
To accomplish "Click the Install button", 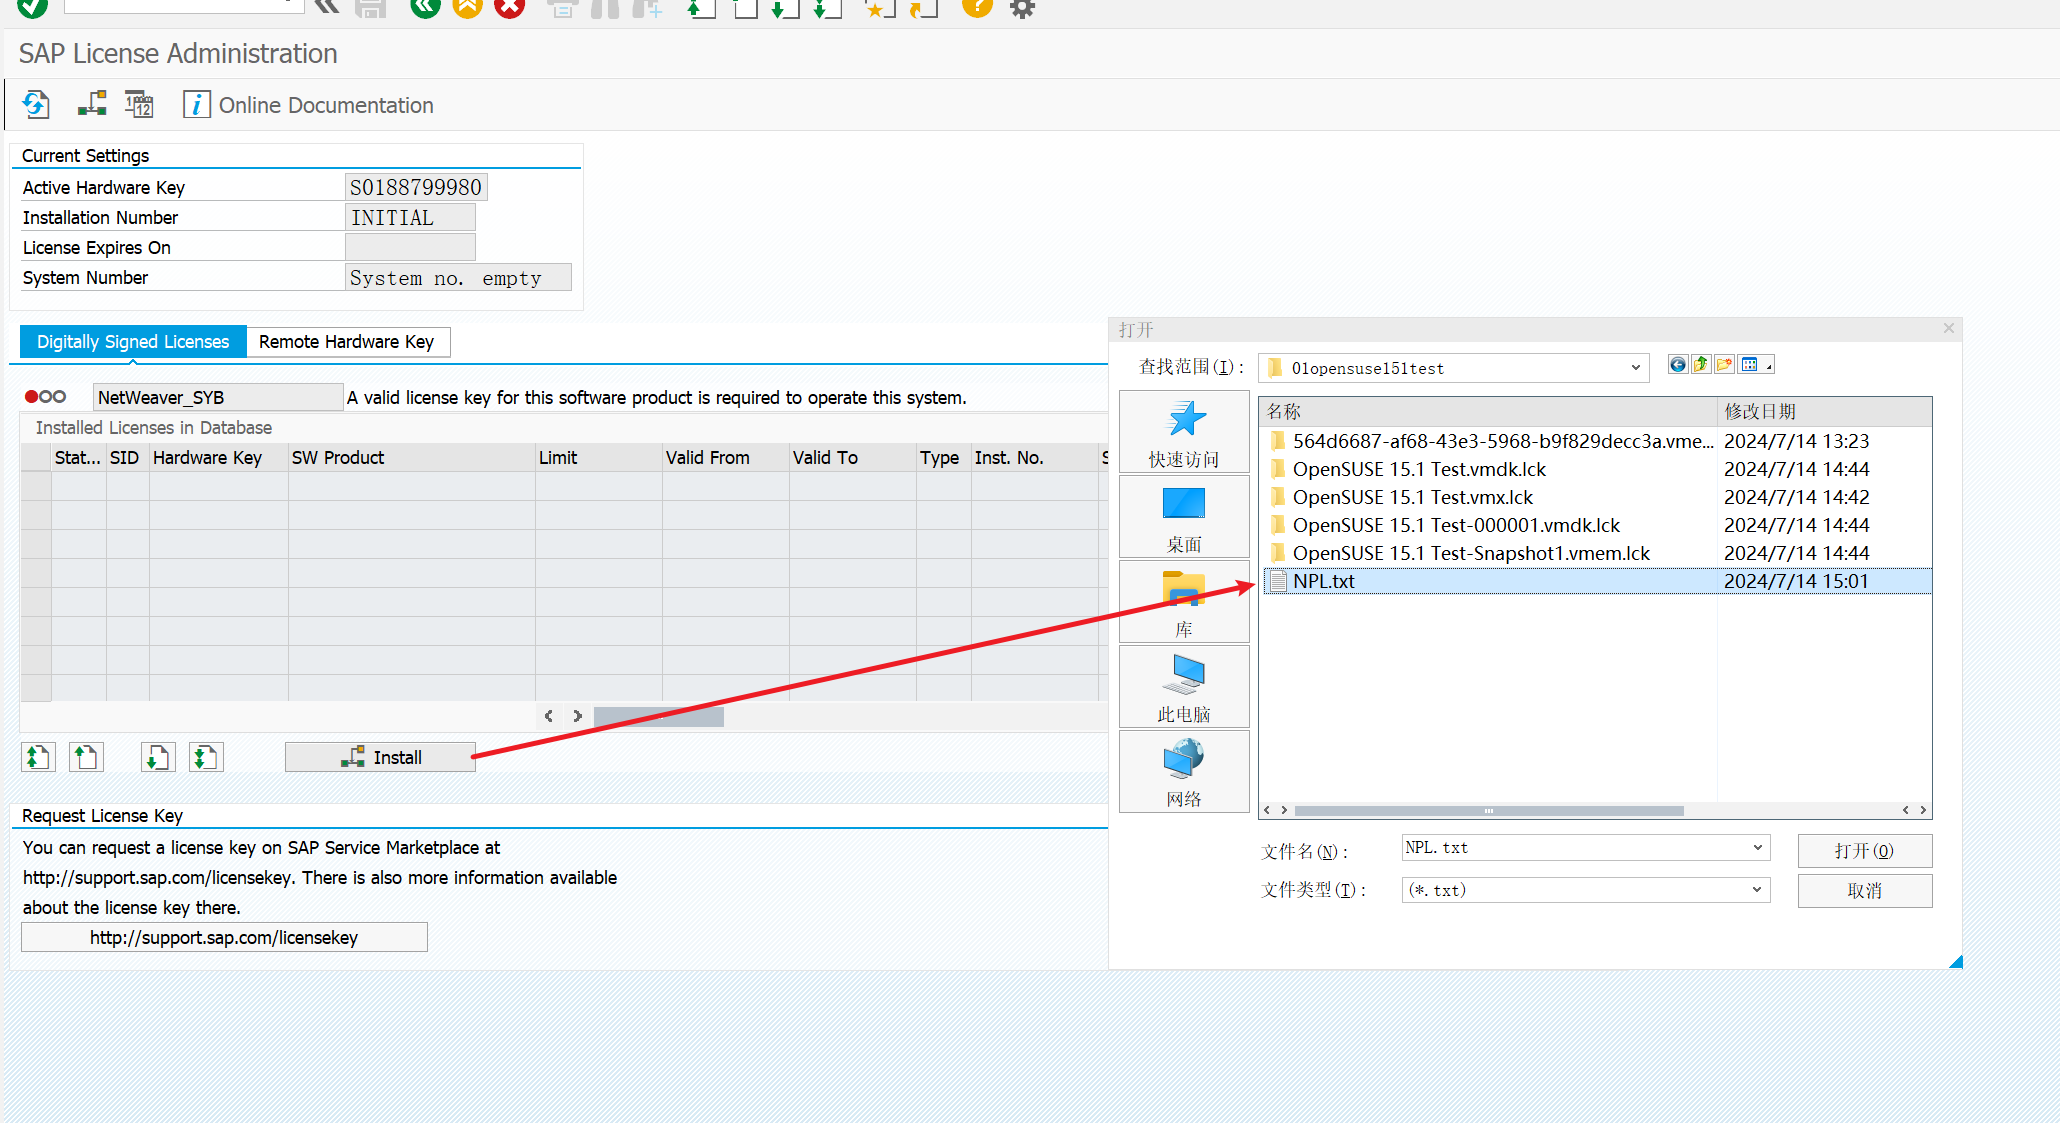I will pyautogui.click(x=380, y=757).
